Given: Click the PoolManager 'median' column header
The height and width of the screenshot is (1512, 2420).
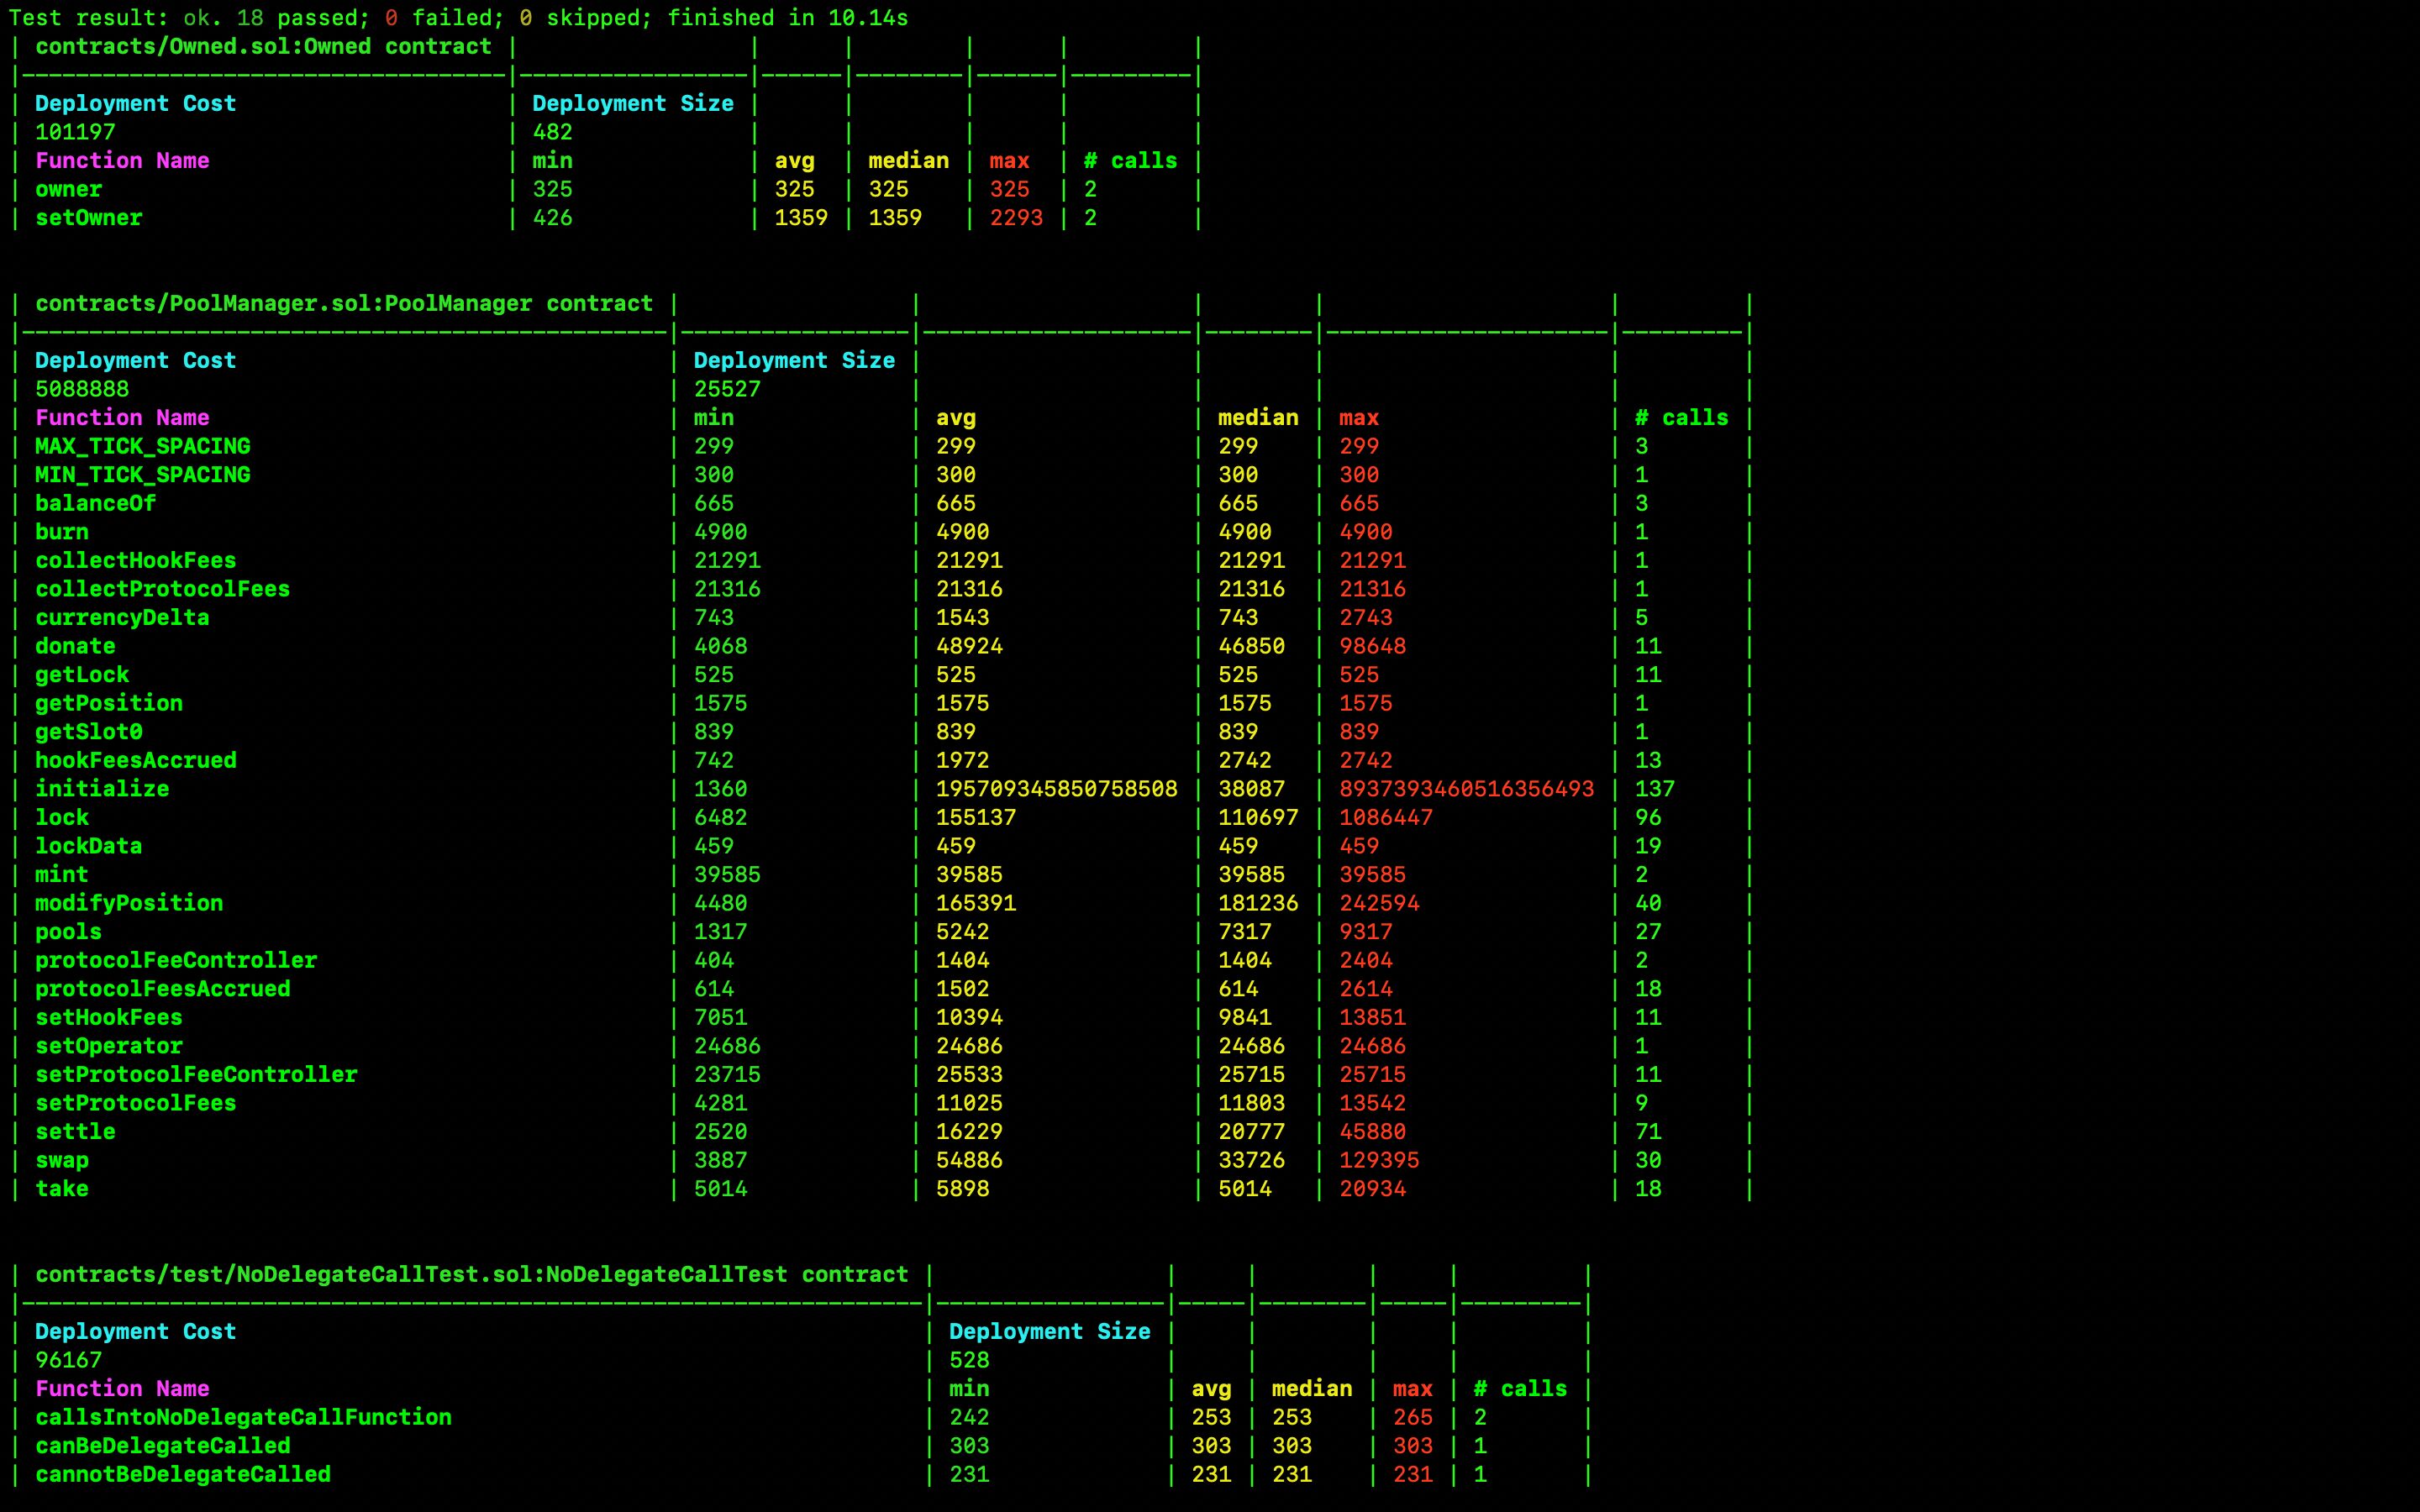Looking at the screenshot, I should click(x=1258, y=417).
